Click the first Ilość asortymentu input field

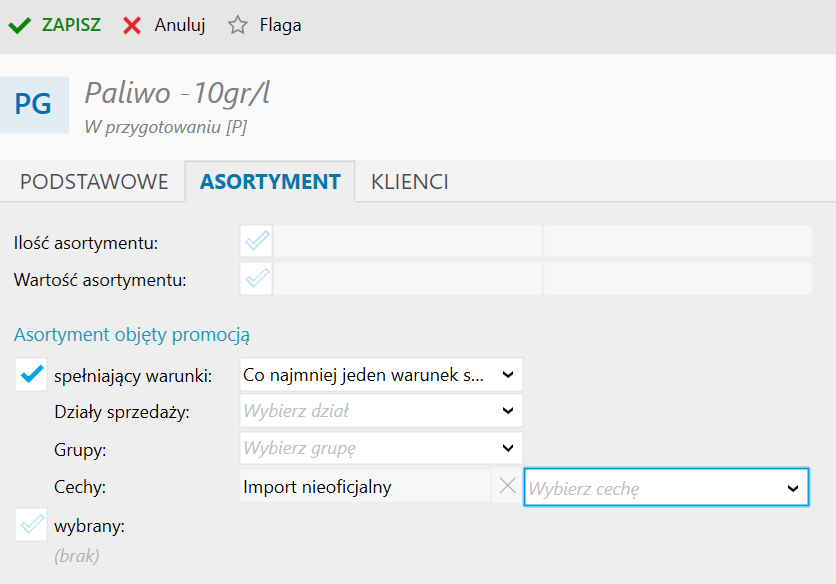tap(408, 241)
